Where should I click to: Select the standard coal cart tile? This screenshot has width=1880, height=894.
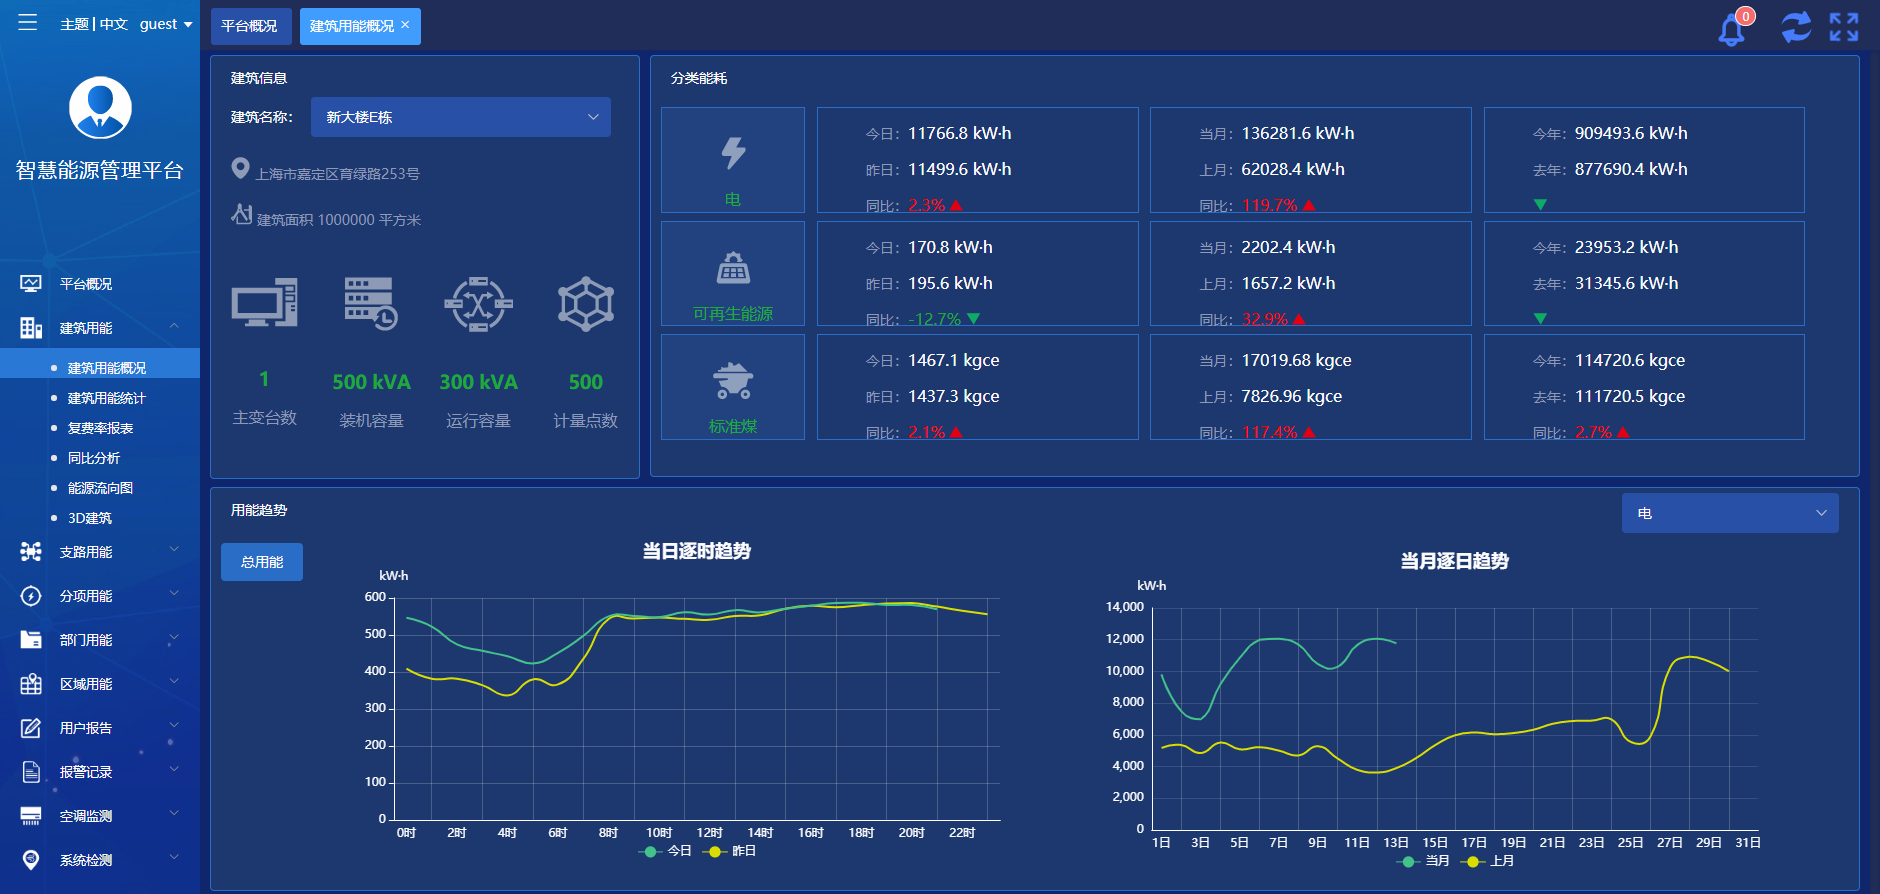(x=733, y=387)
